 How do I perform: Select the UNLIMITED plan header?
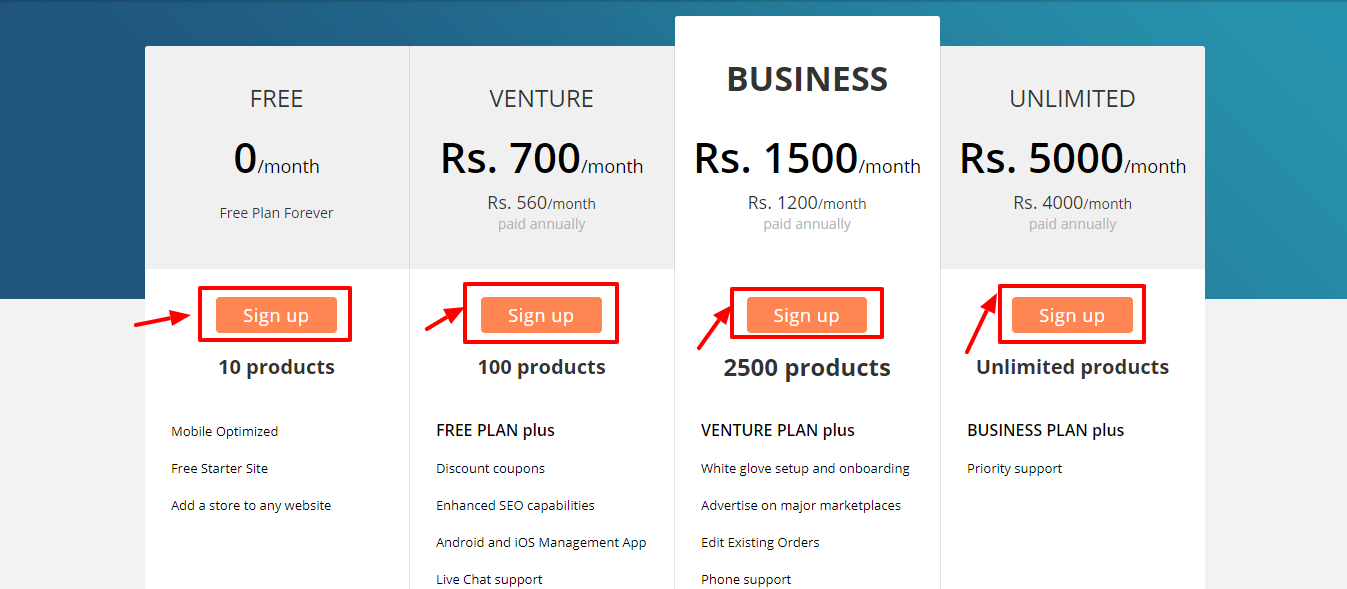click(x=1071, y=98)
